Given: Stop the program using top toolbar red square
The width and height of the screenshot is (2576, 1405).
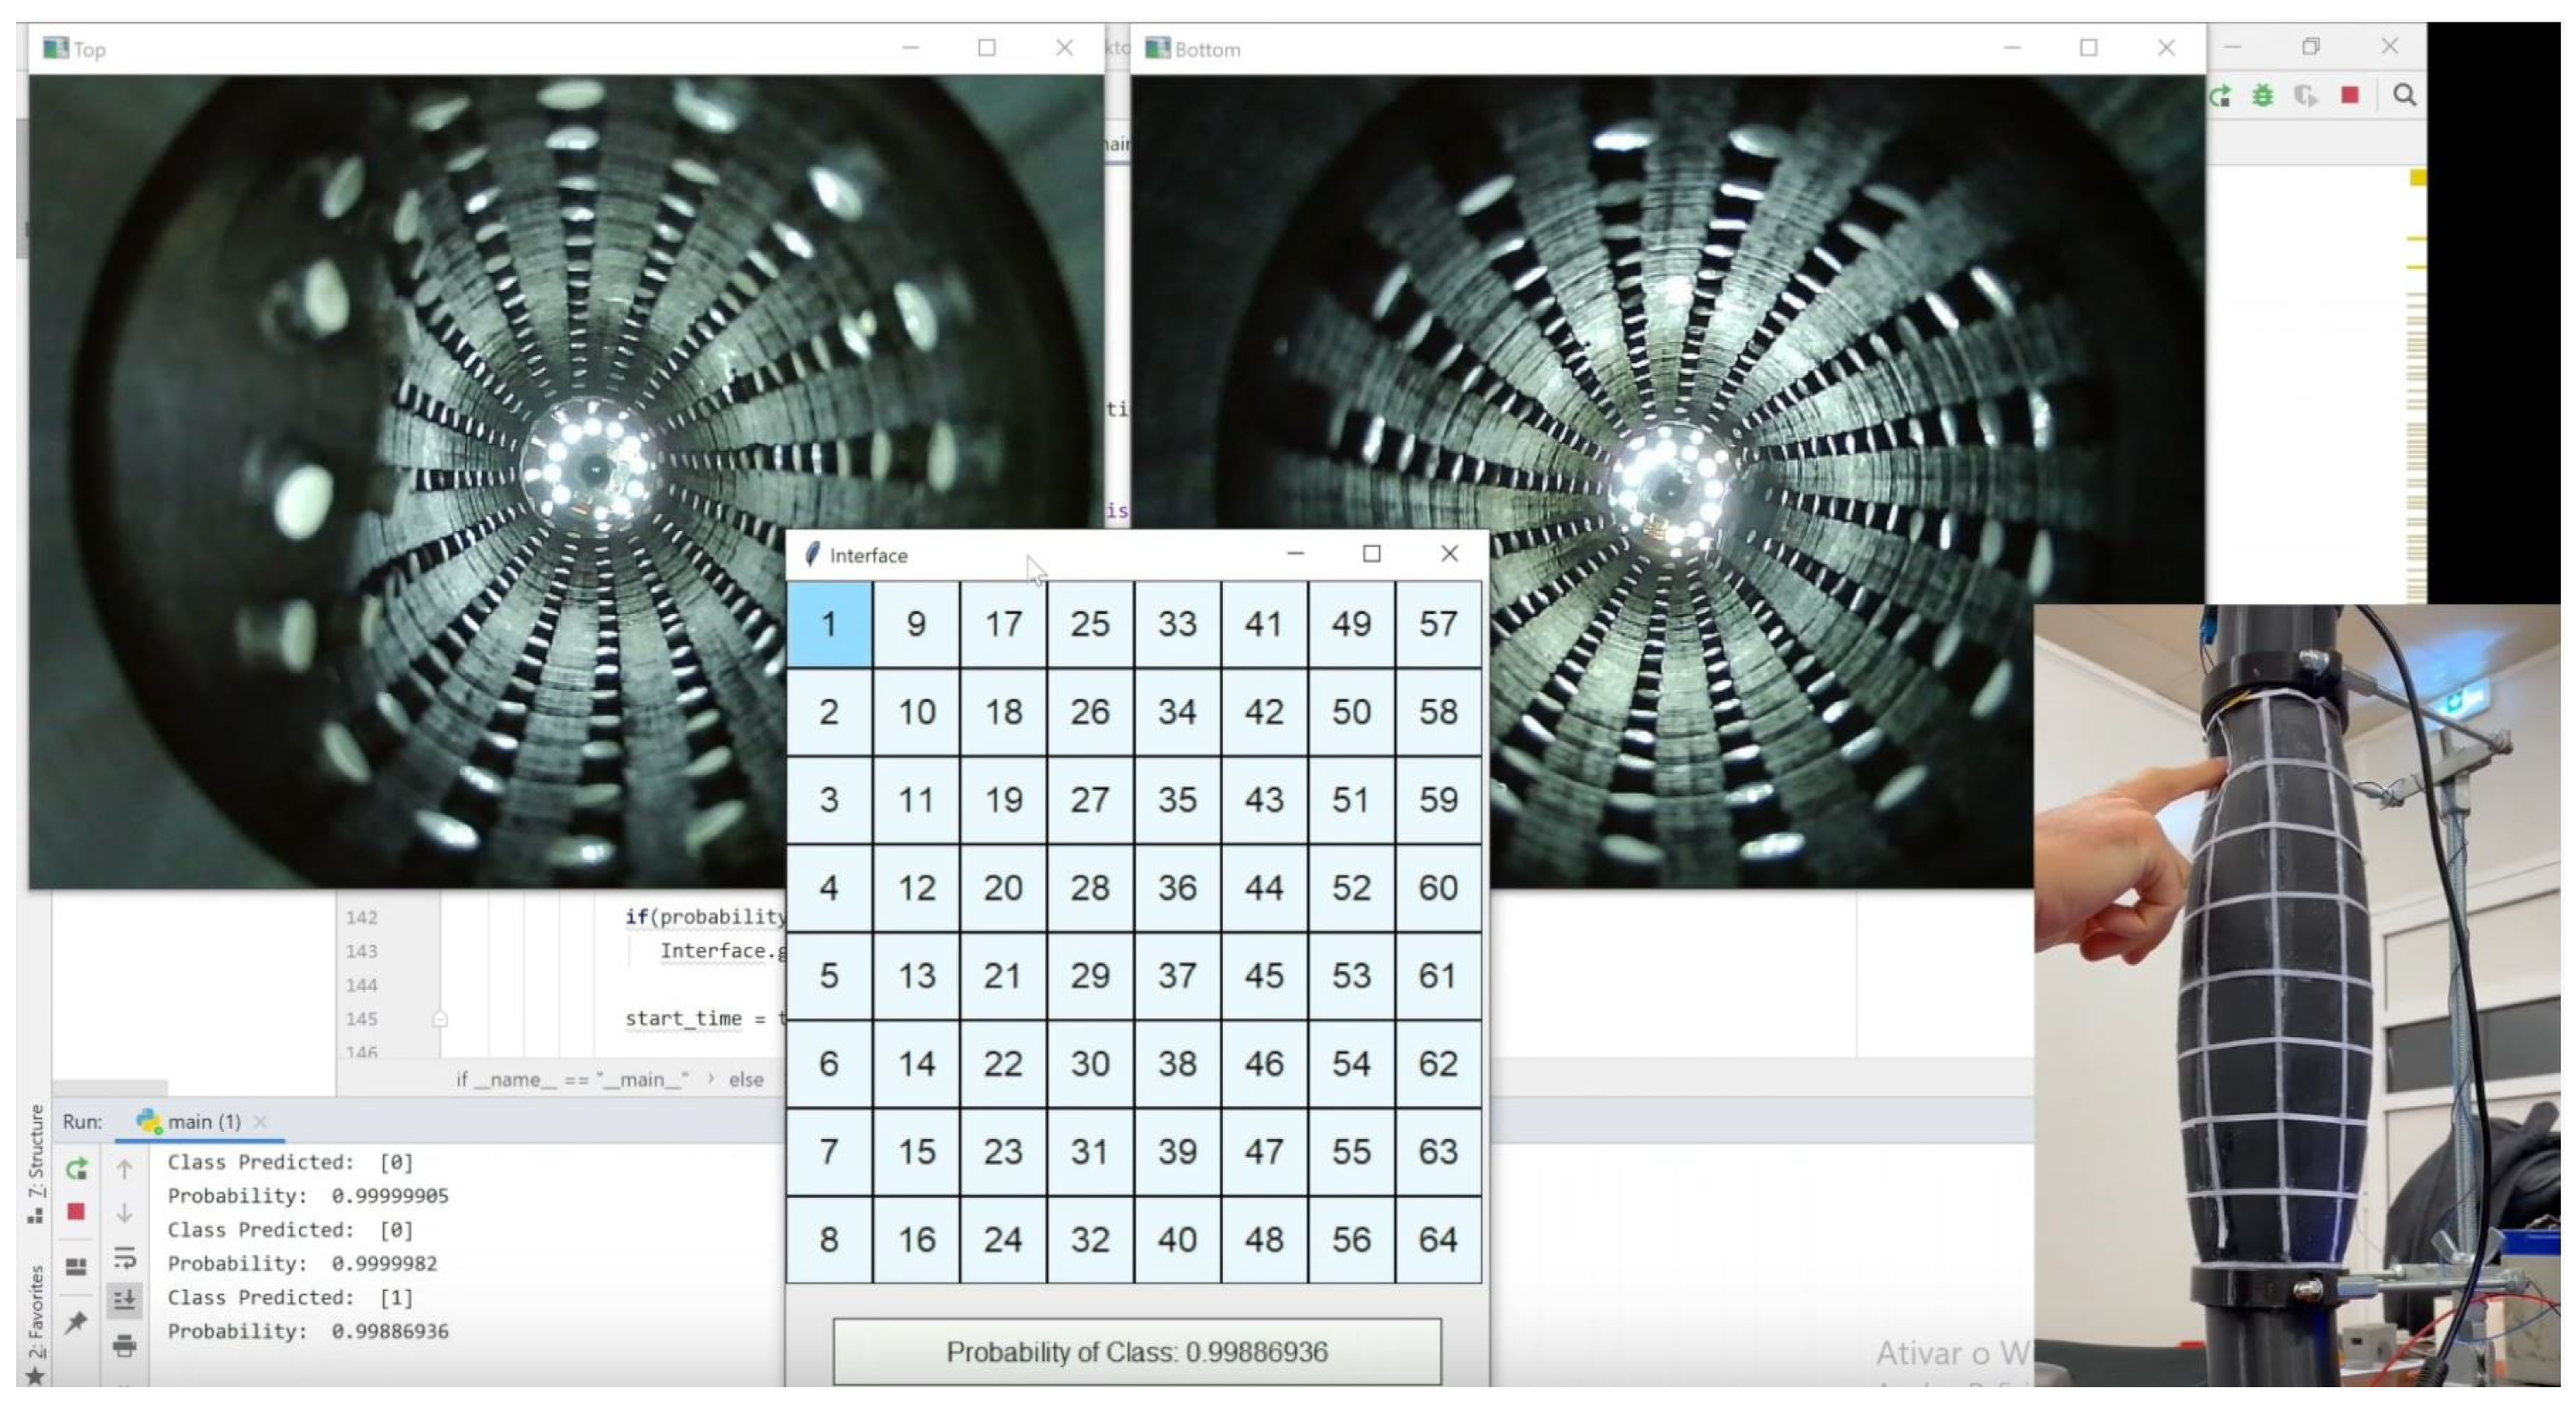Looking at the screenshot, I should tap(2350, 96).
